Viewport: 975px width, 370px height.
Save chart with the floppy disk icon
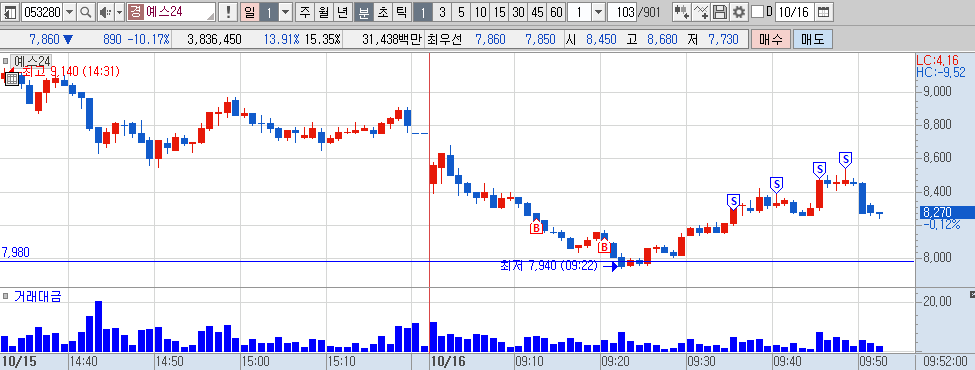click(719, 11)
